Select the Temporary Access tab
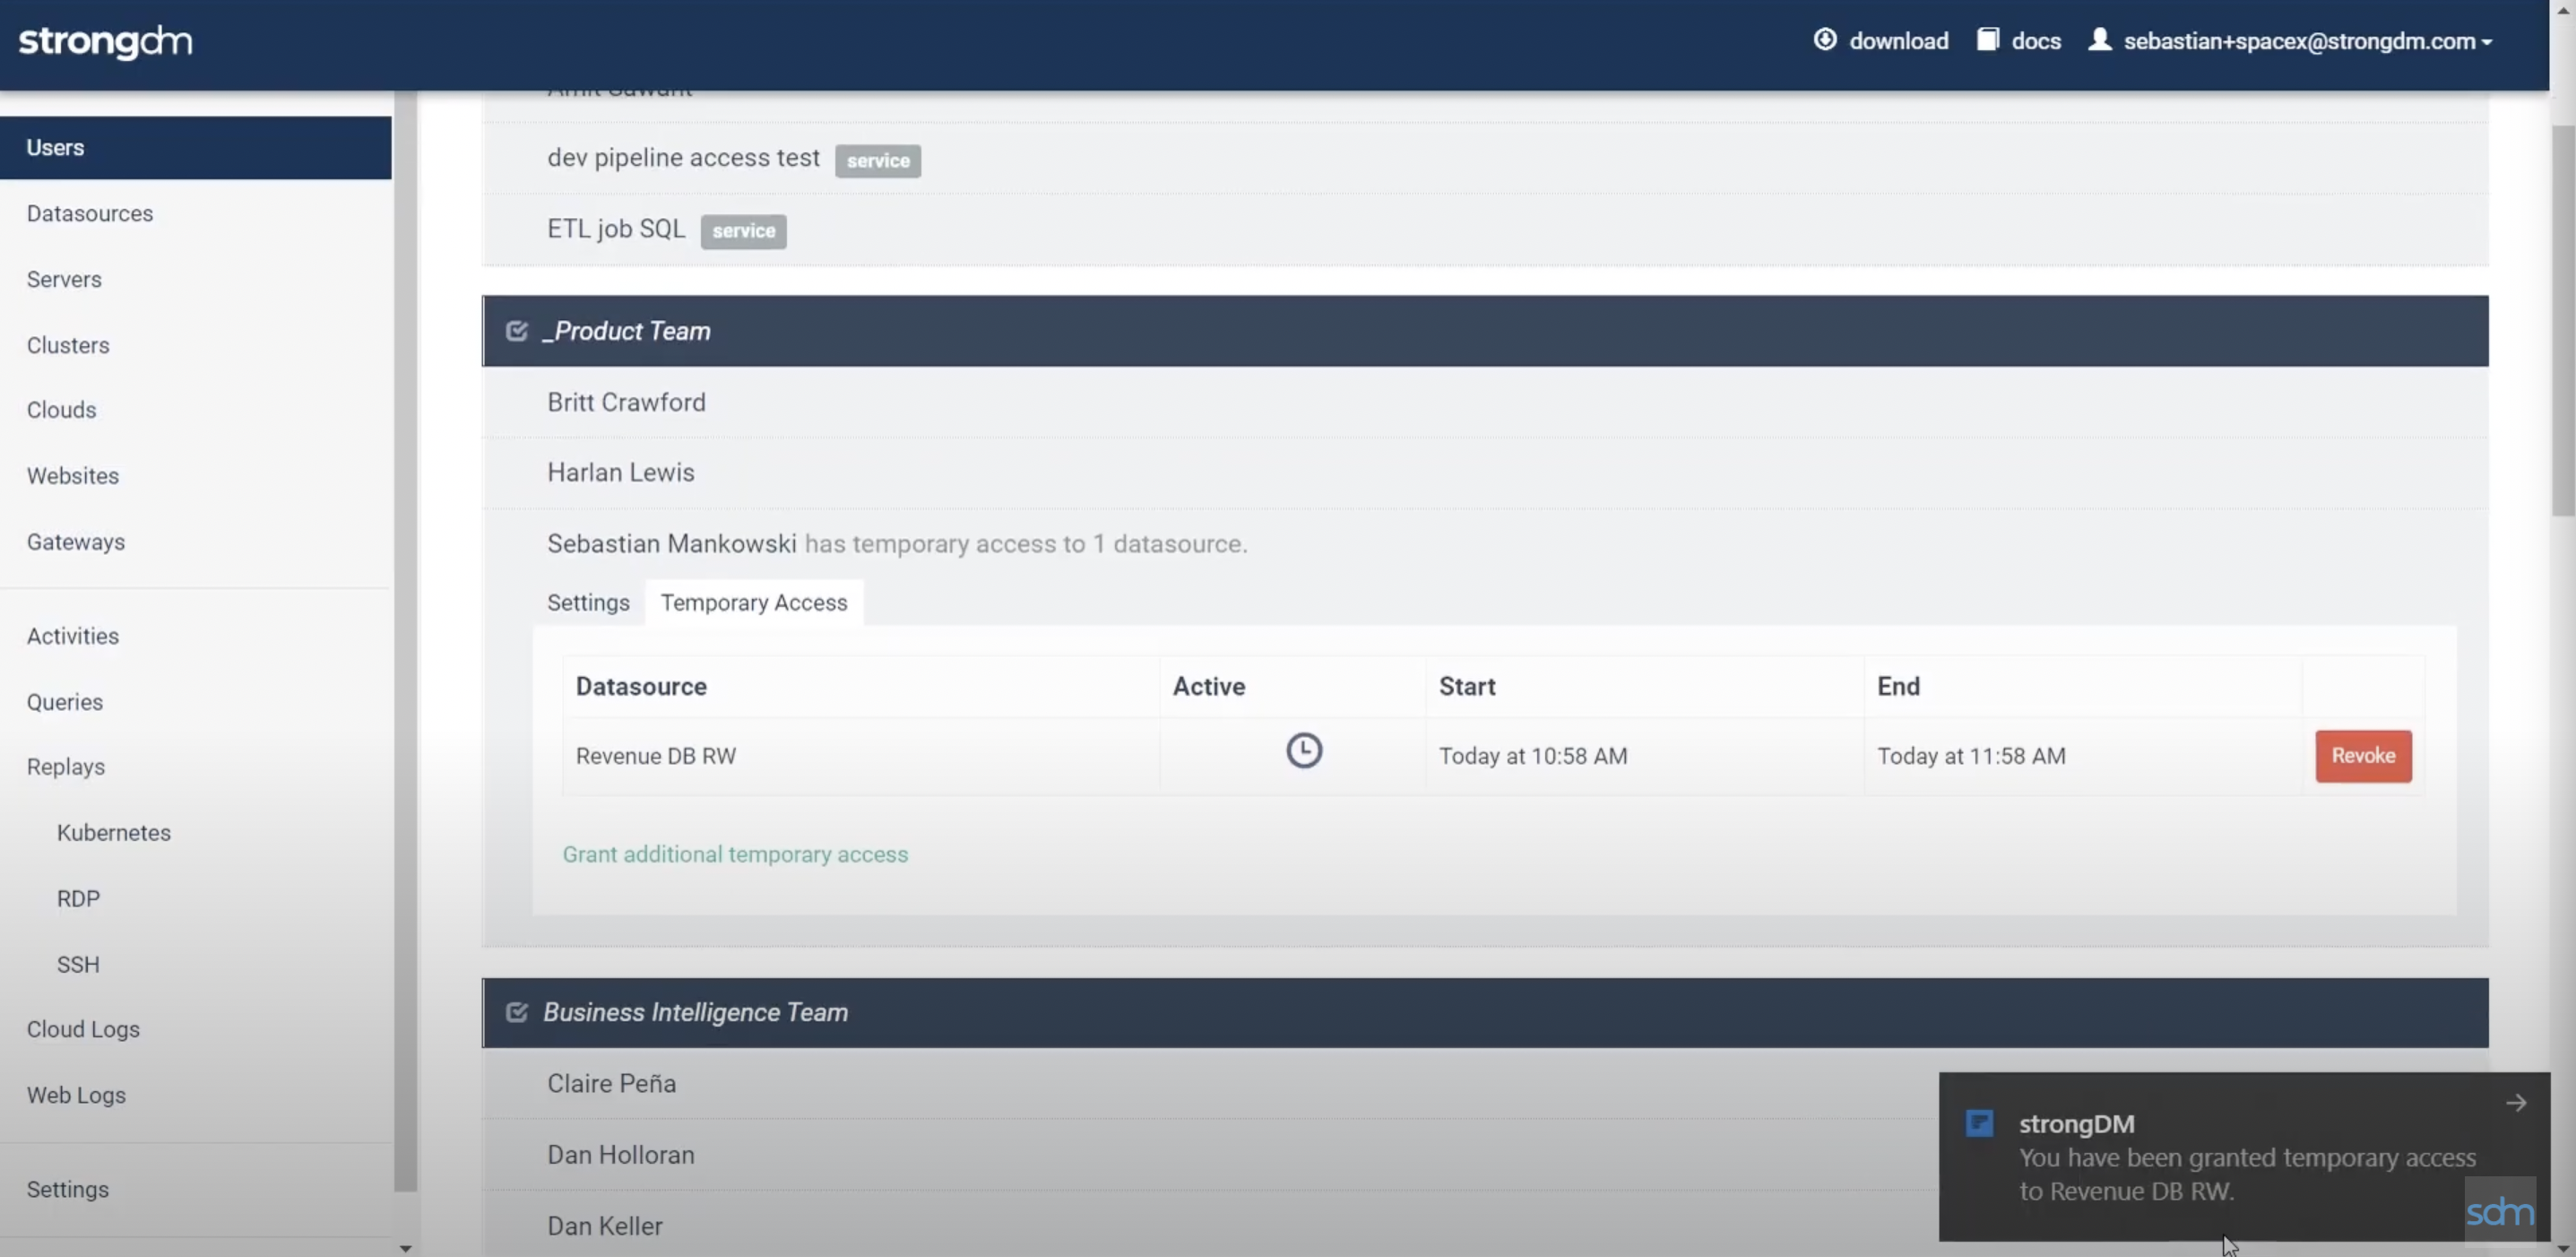 tap(753, 603)
